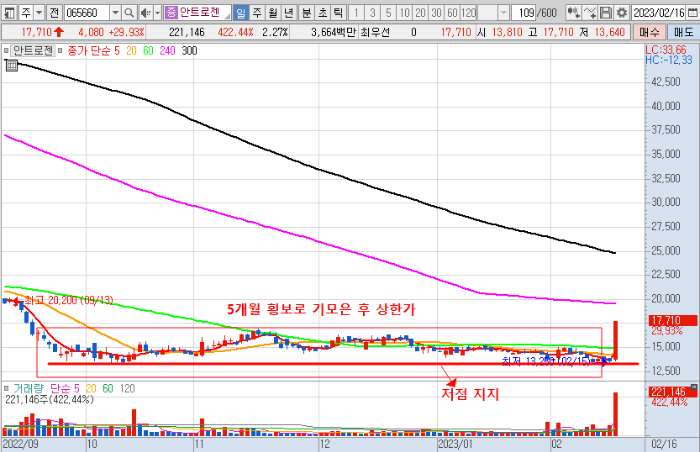Click the opening price 13,810
The image size is (700, 452).
(508, 32)
